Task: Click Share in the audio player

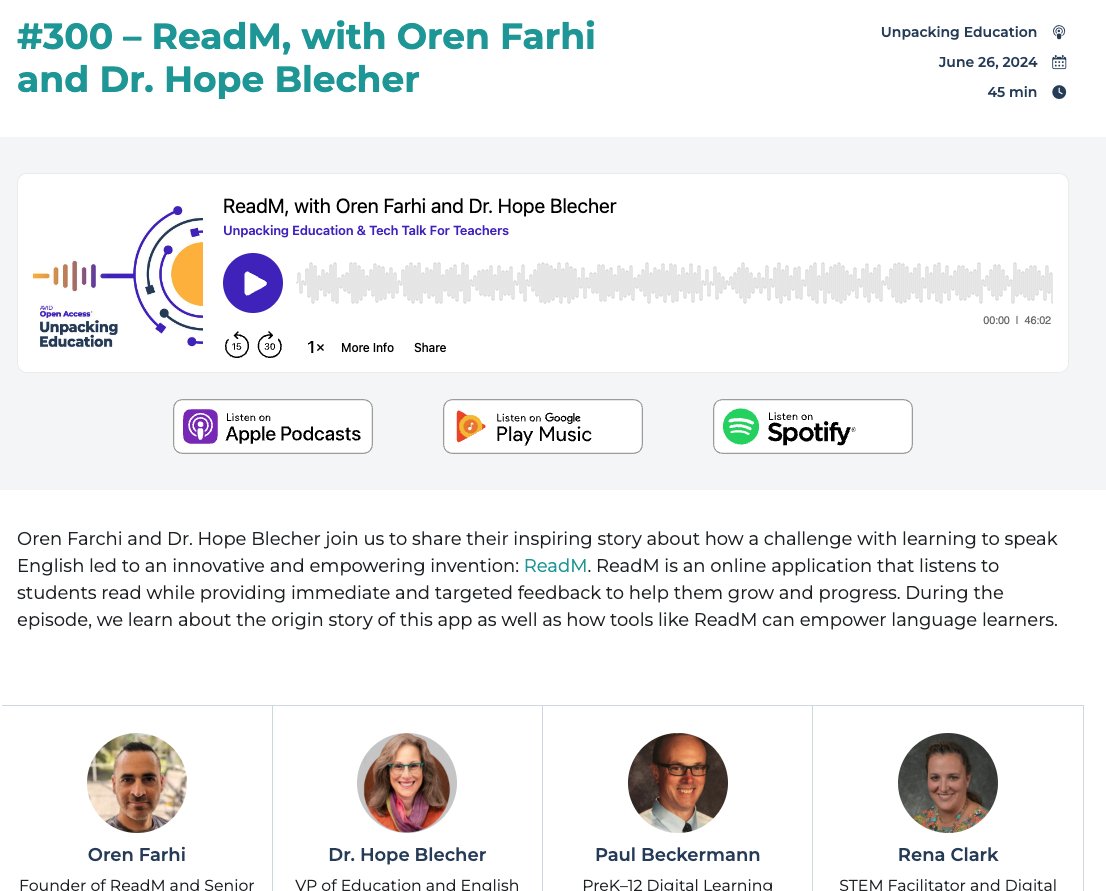Action: [430, 348]
